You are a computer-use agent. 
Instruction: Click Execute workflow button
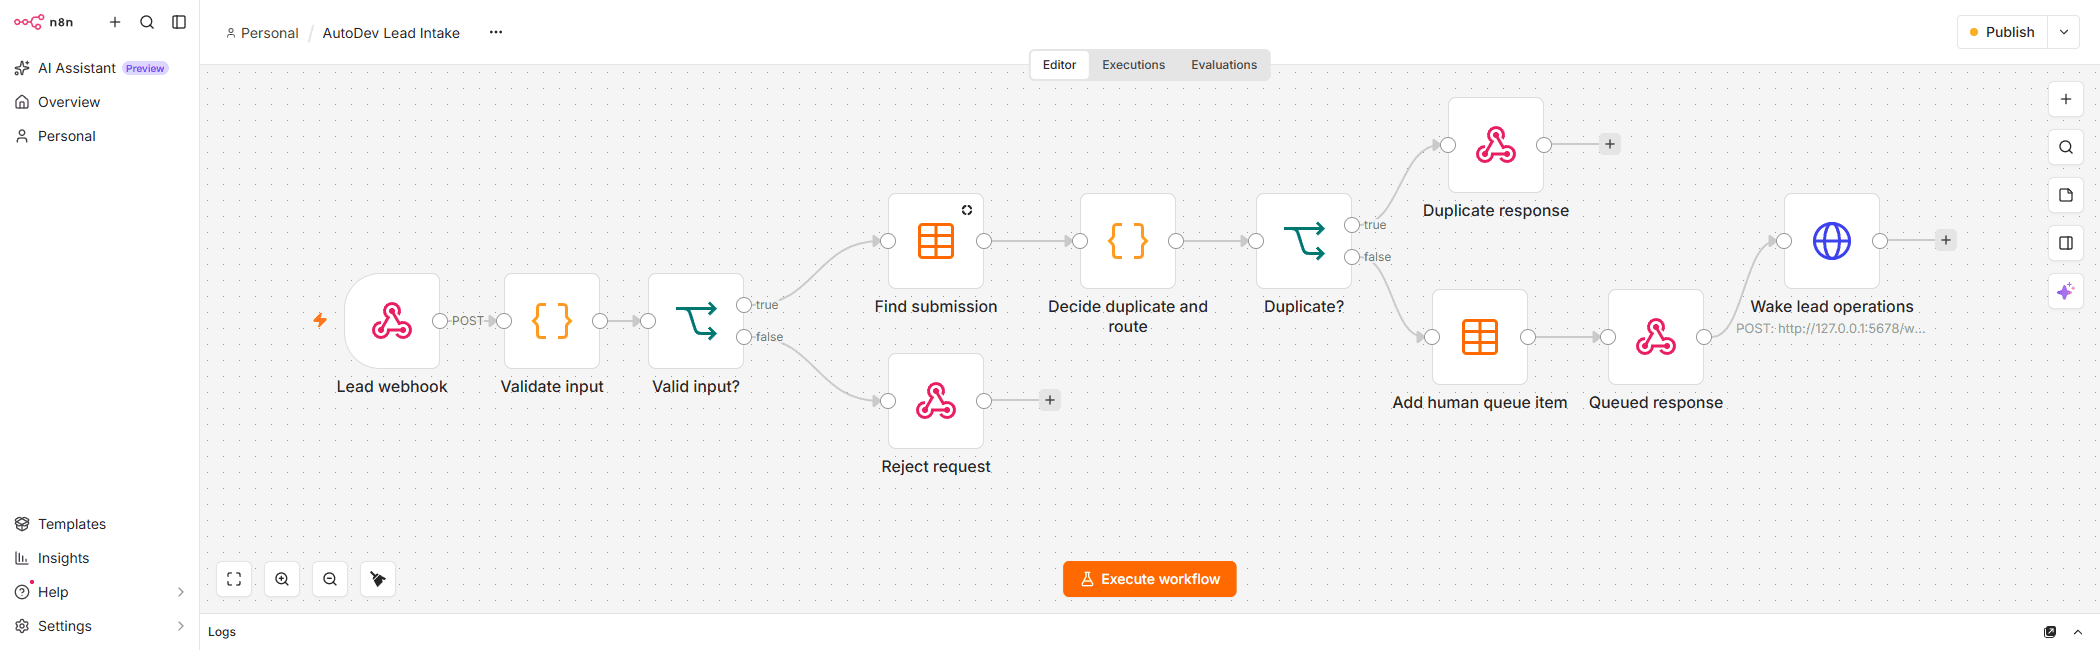[1150, 579]
